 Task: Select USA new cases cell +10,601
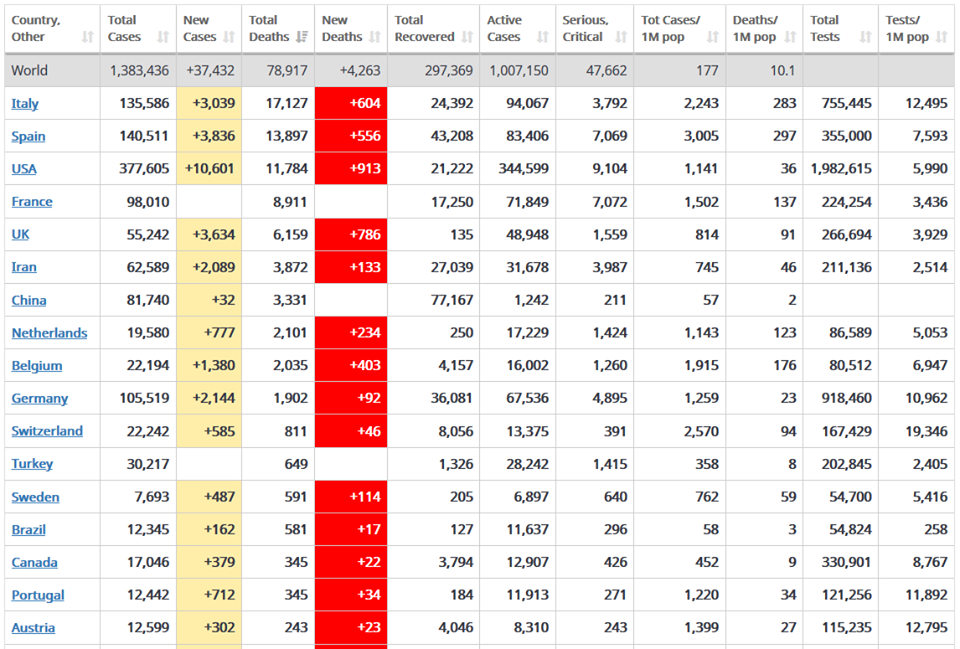tap(209, 168)
